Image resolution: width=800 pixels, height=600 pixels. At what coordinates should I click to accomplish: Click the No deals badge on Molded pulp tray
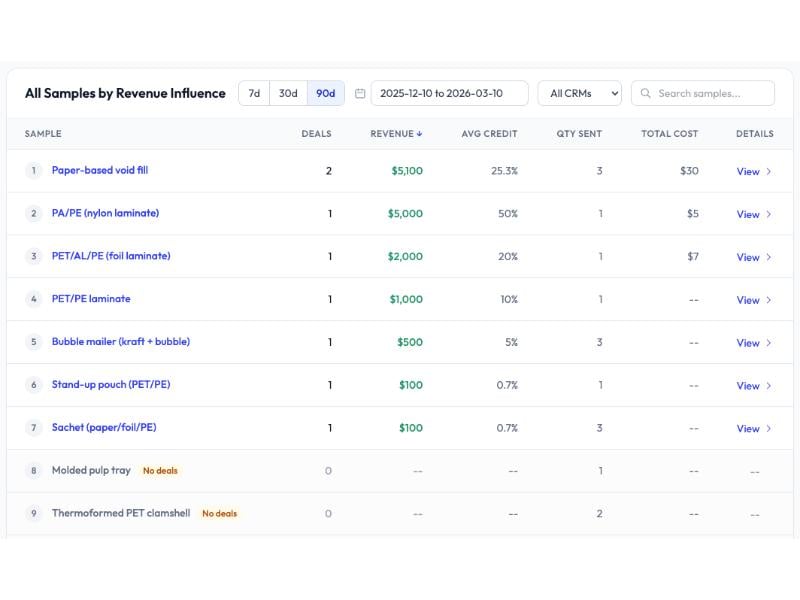[159, 470]
